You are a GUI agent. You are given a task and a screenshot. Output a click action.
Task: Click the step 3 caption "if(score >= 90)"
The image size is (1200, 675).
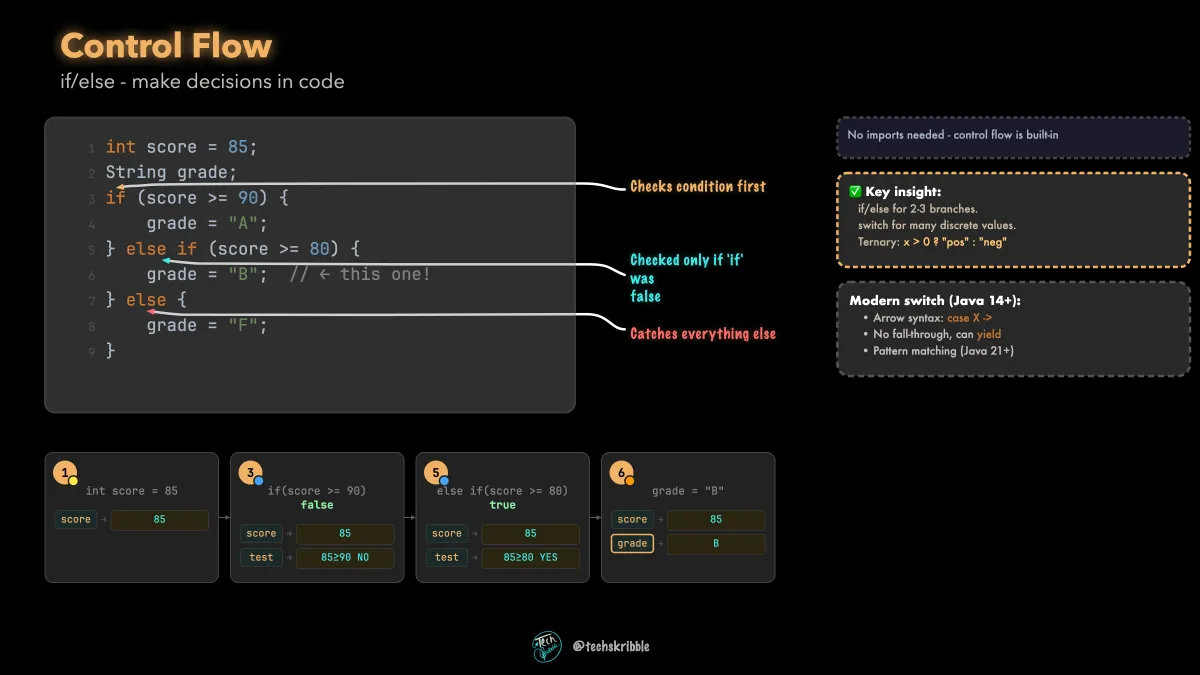click(x=317, y=491)
